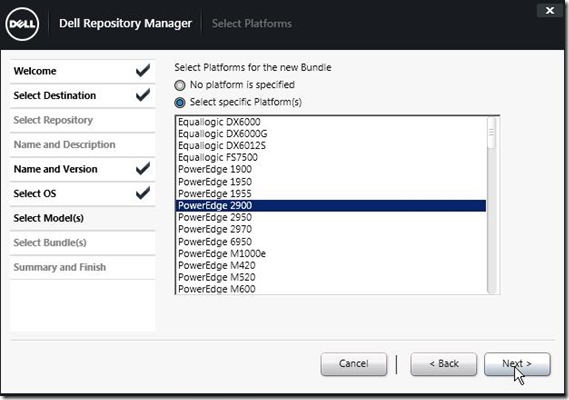Open Name and Version step

83,169
